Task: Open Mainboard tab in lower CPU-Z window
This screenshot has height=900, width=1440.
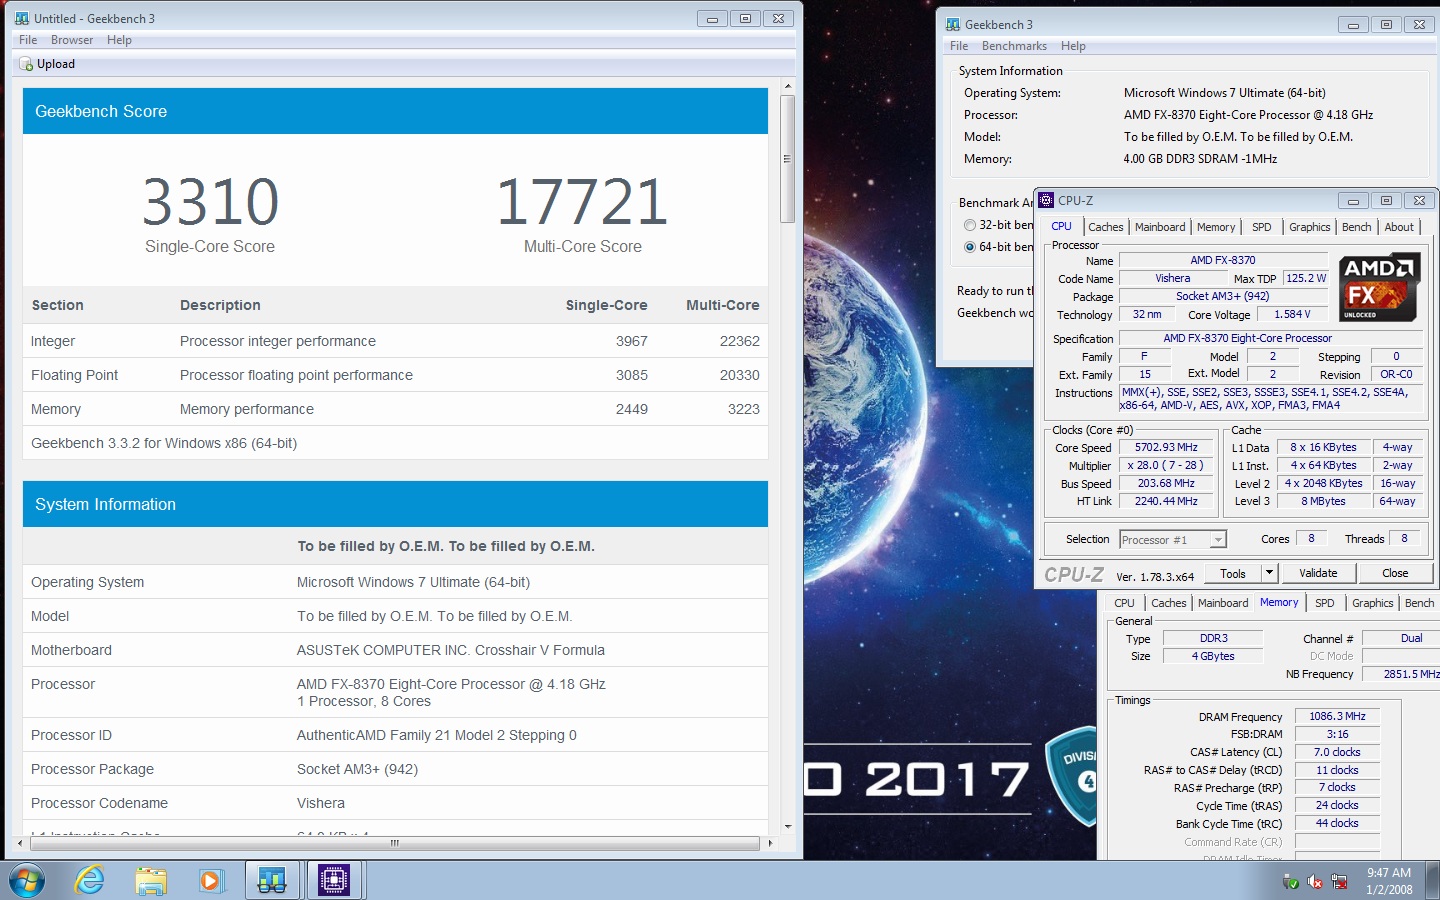Action: coord(1223,603)
